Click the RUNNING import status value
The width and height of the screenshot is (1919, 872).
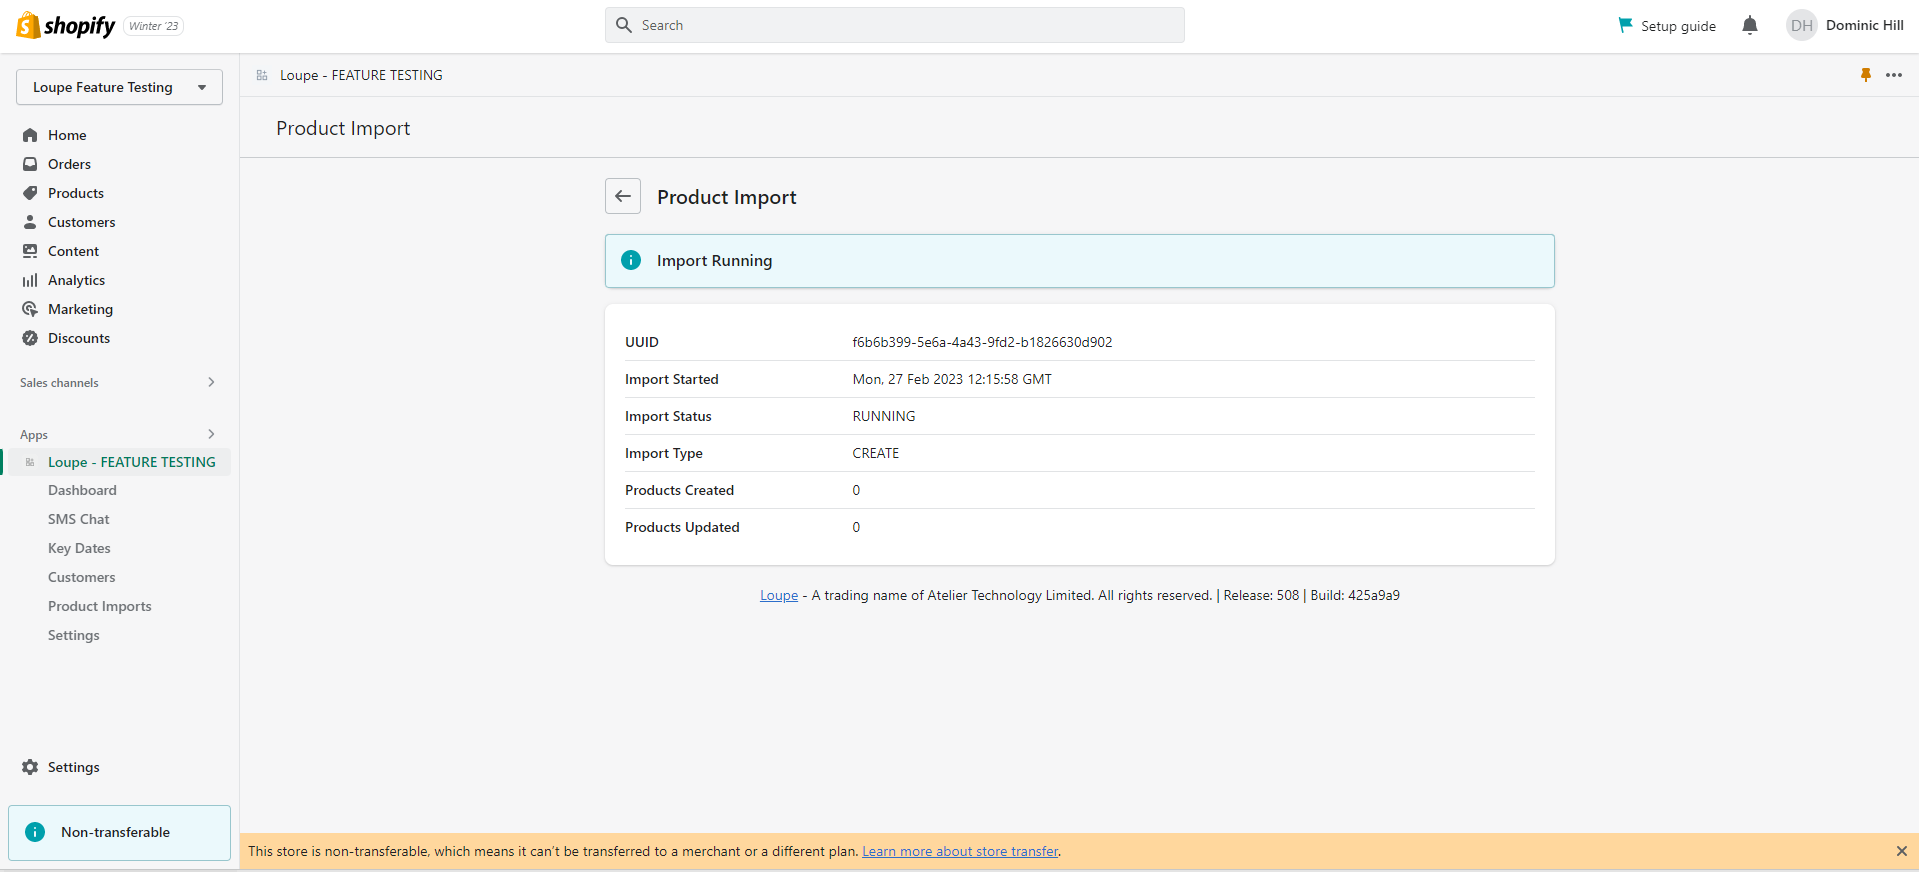(x=884, y=416)
